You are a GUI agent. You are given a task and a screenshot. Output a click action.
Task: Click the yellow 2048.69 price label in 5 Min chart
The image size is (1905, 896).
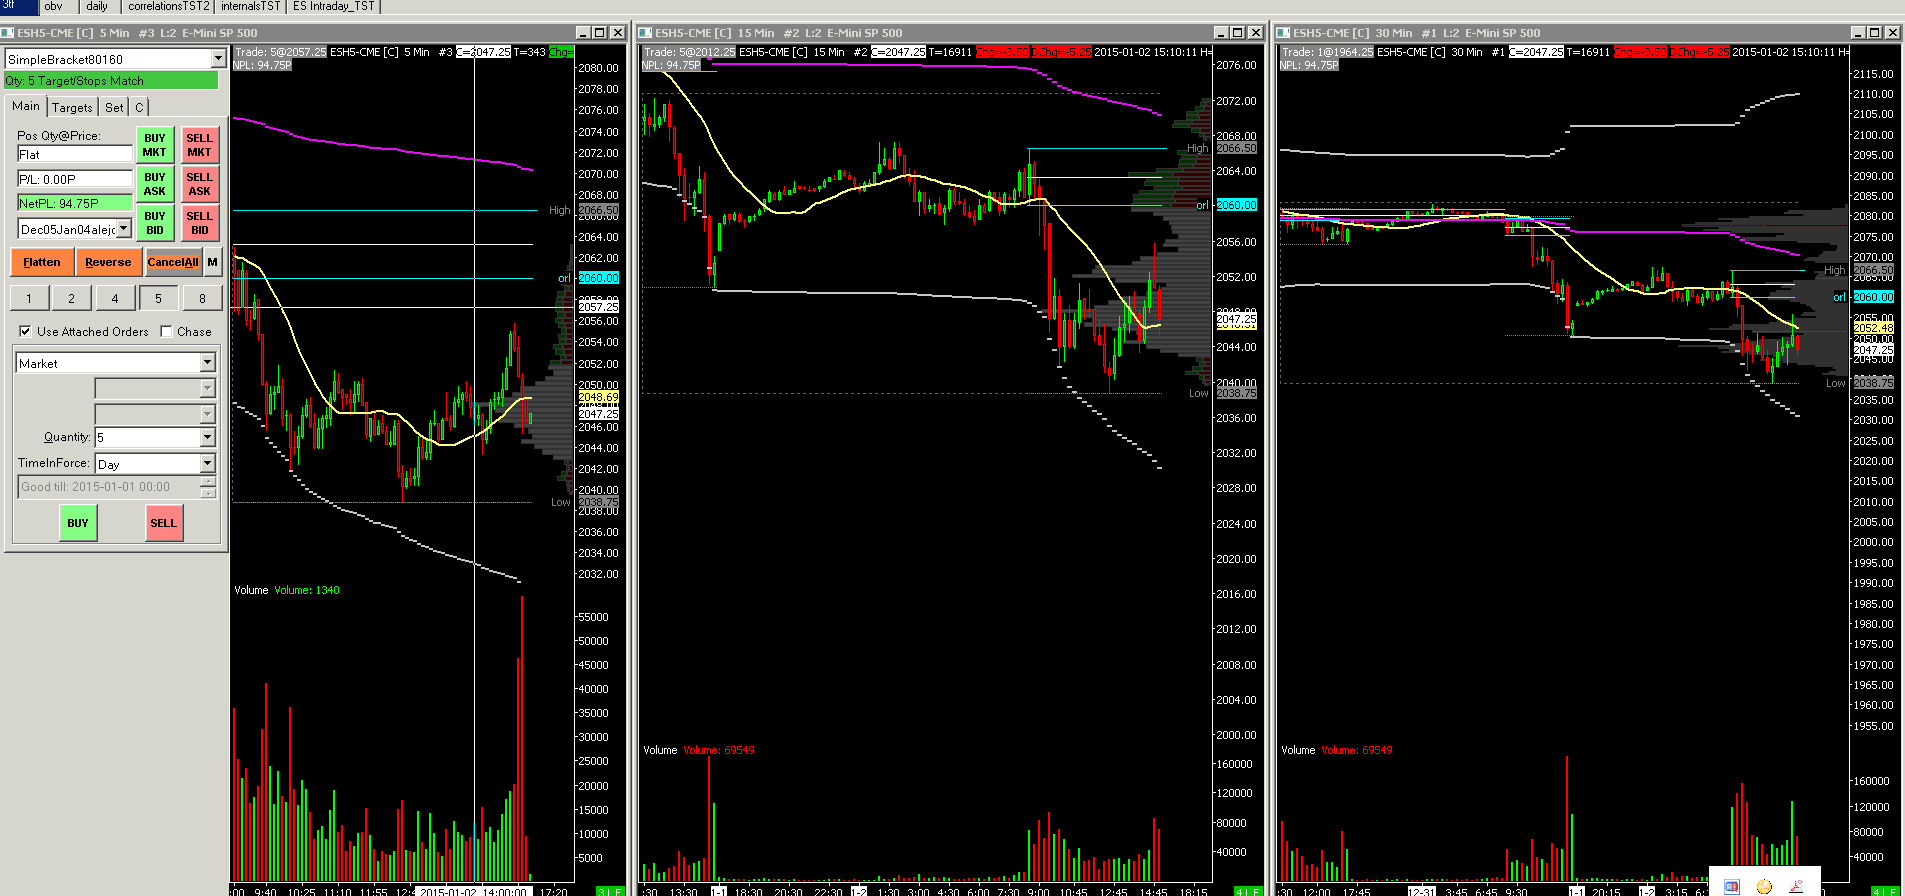point(599,397)
